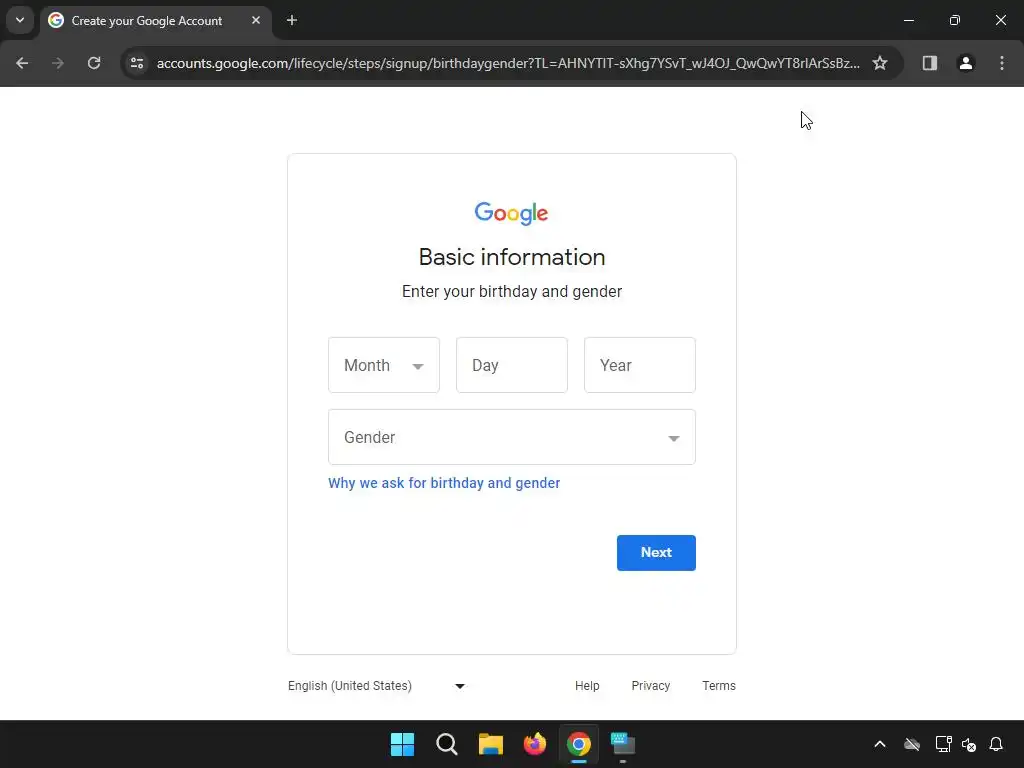Open the notifications bell
1024x768 pixels.
coord(996,744)
